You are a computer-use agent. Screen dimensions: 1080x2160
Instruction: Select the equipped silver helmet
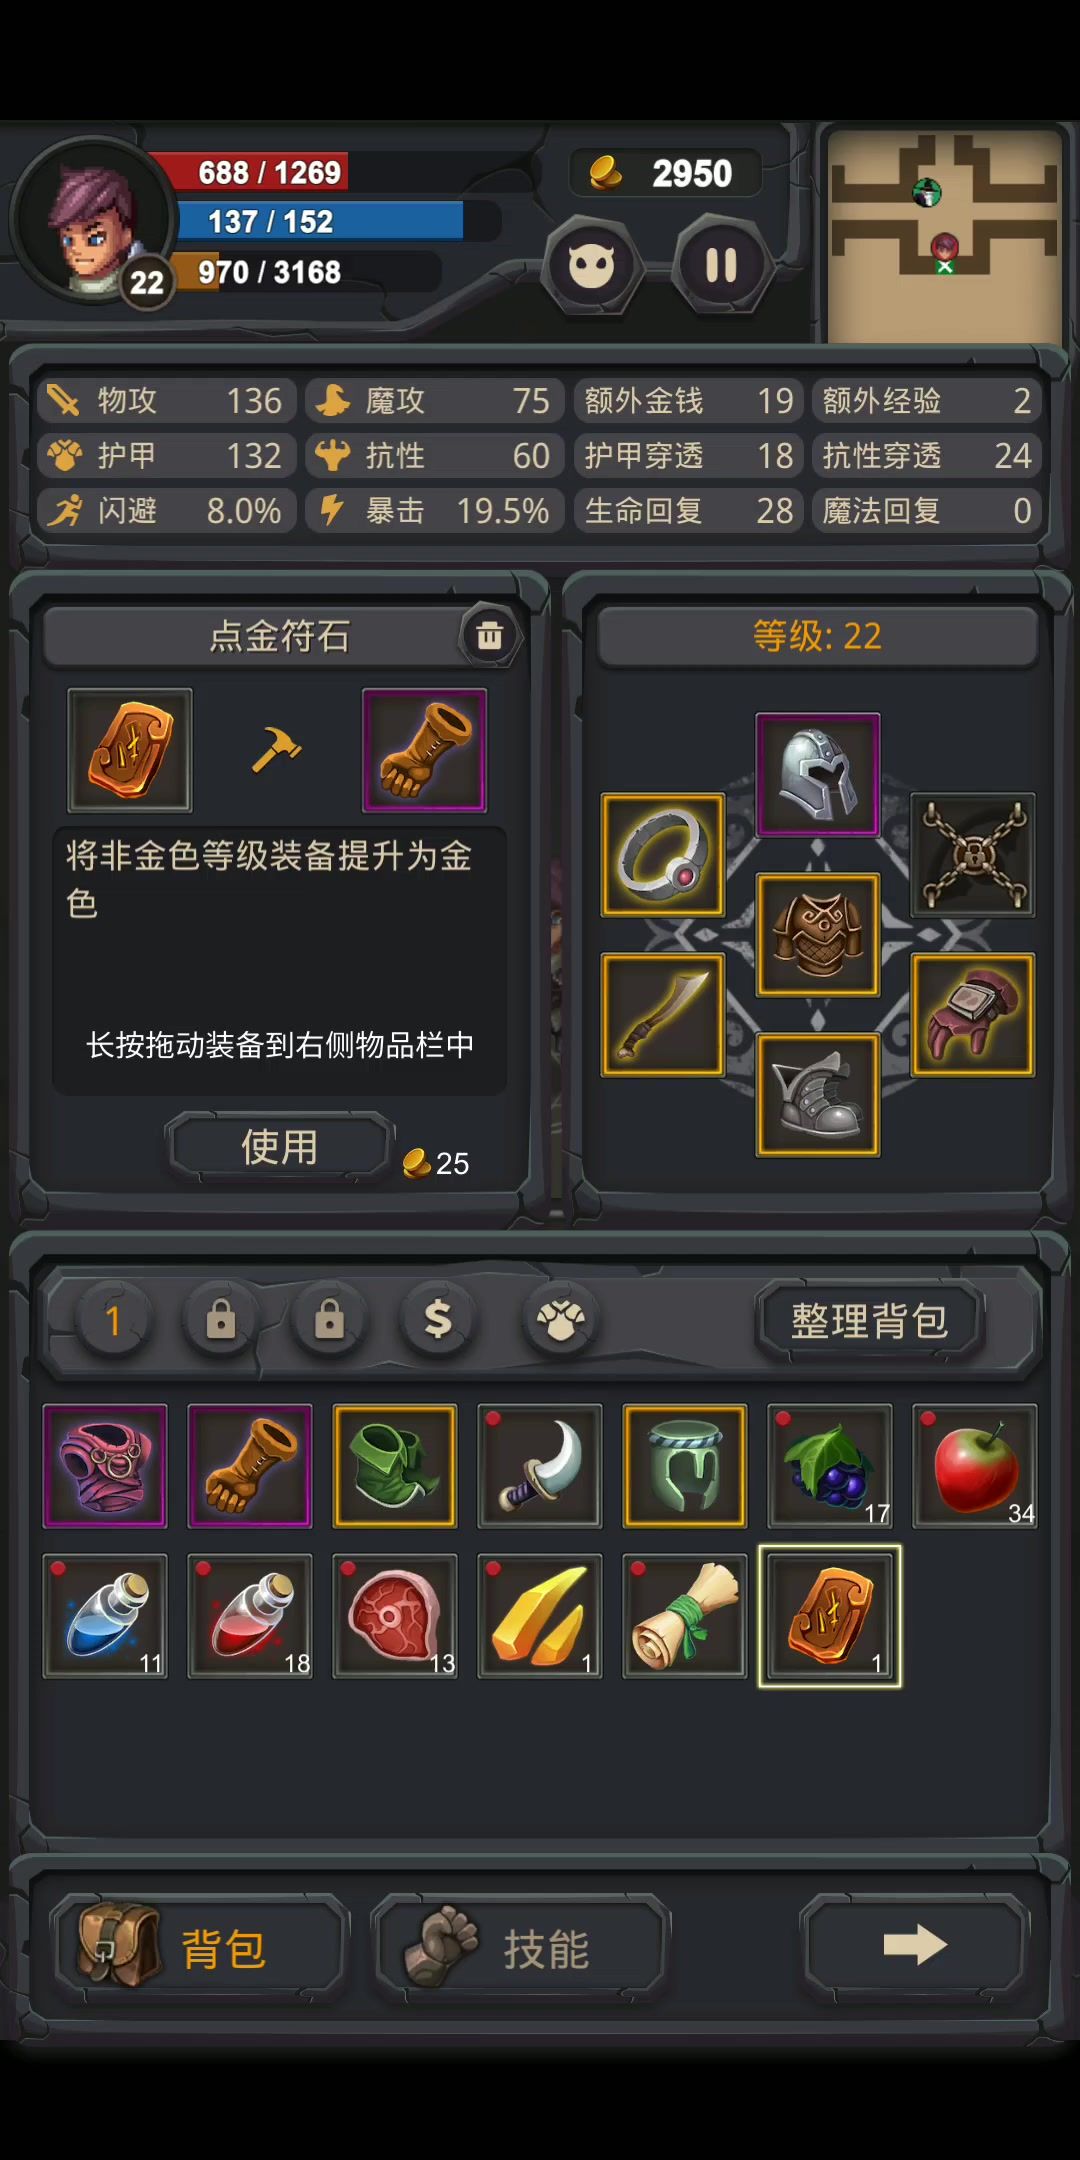818,775
